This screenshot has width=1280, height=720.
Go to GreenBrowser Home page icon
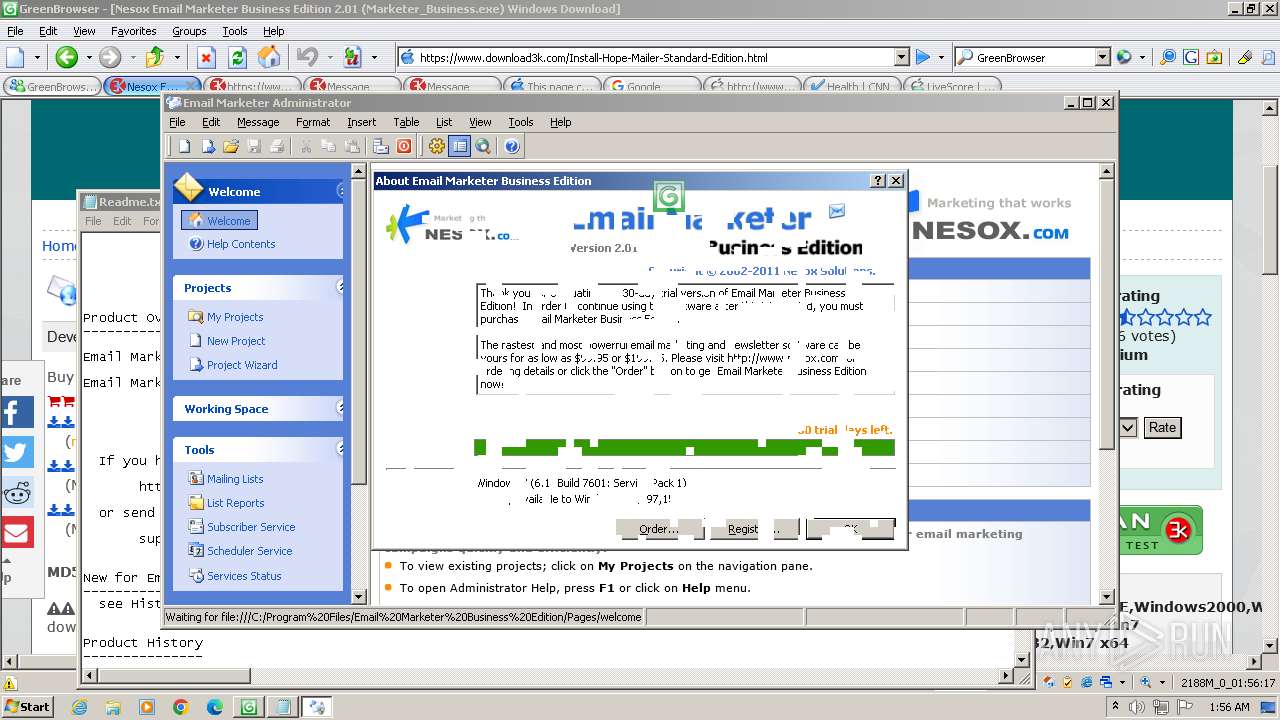[269, 57]
